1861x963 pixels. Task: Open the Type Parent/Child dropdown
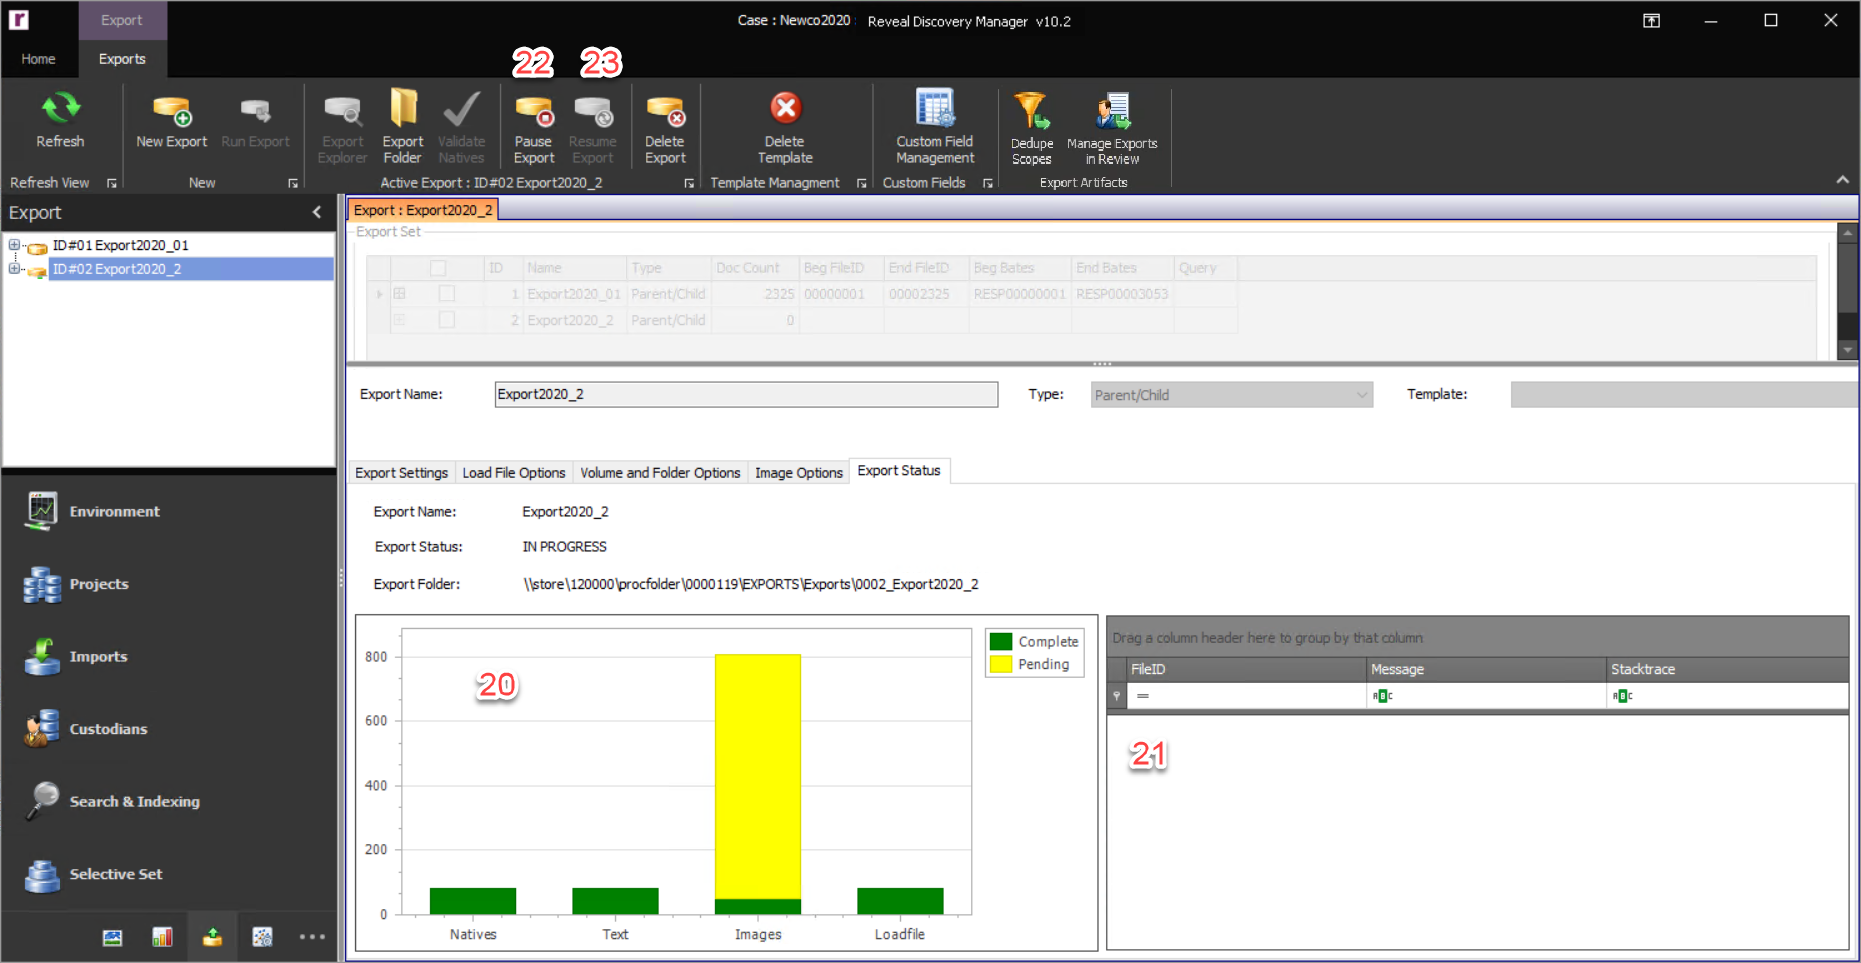click(x=1231, y=395)
